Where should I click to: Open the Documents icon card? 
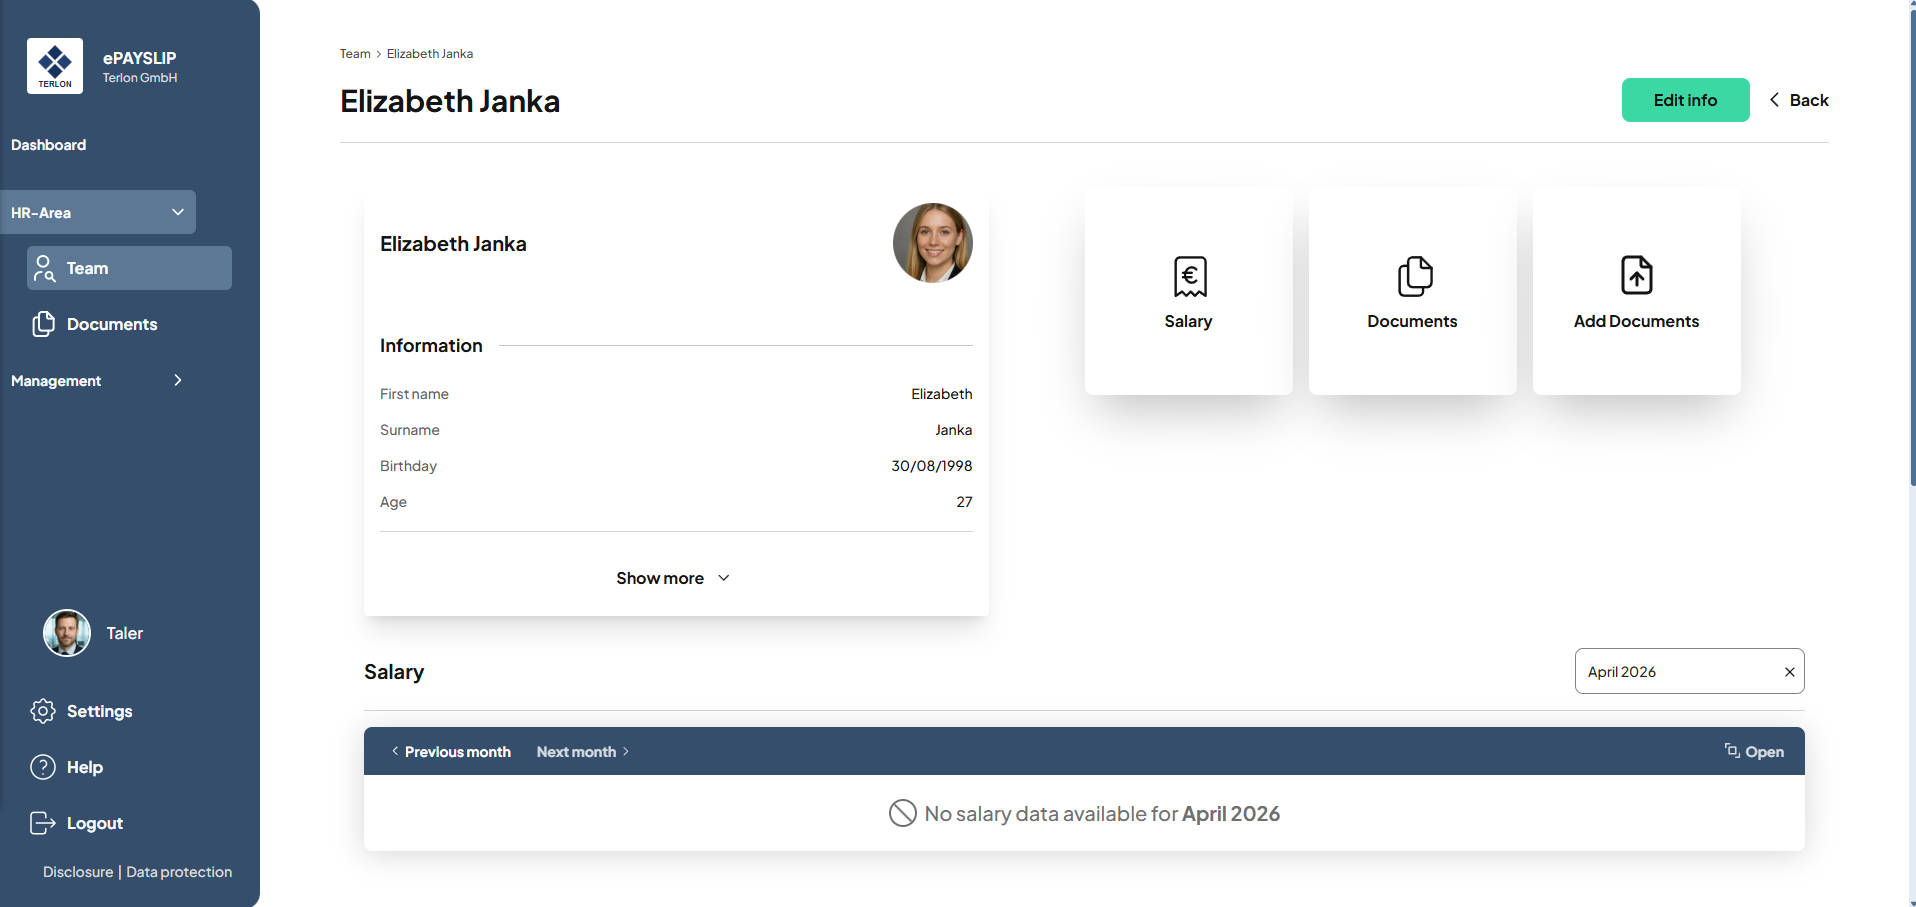point(1413,290)
